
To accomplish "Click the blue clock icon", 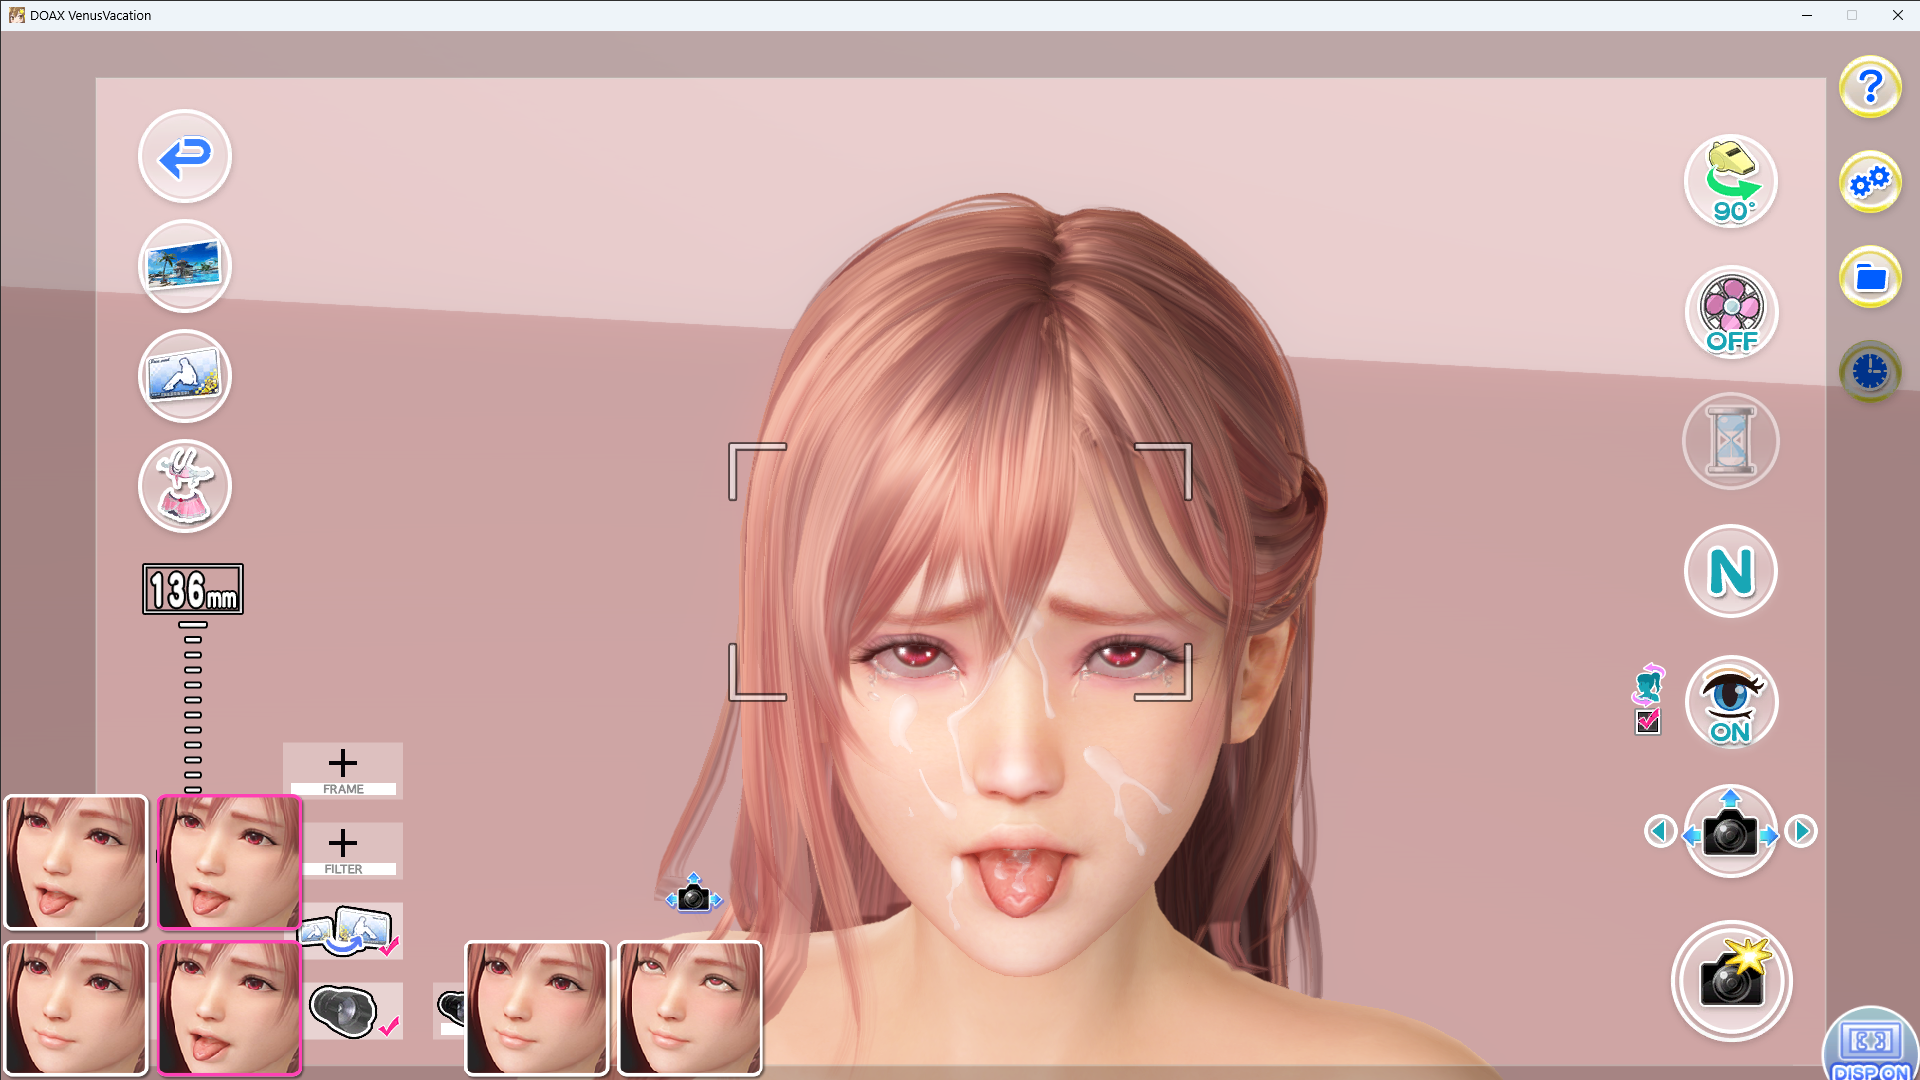I will click(1870, 372).
